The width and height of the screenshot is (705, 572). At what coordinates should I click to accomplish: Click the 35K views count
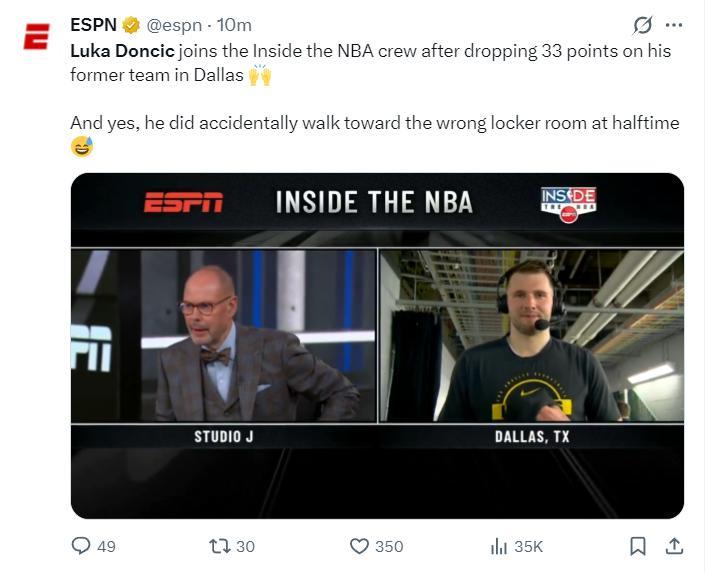pos(528,546)
